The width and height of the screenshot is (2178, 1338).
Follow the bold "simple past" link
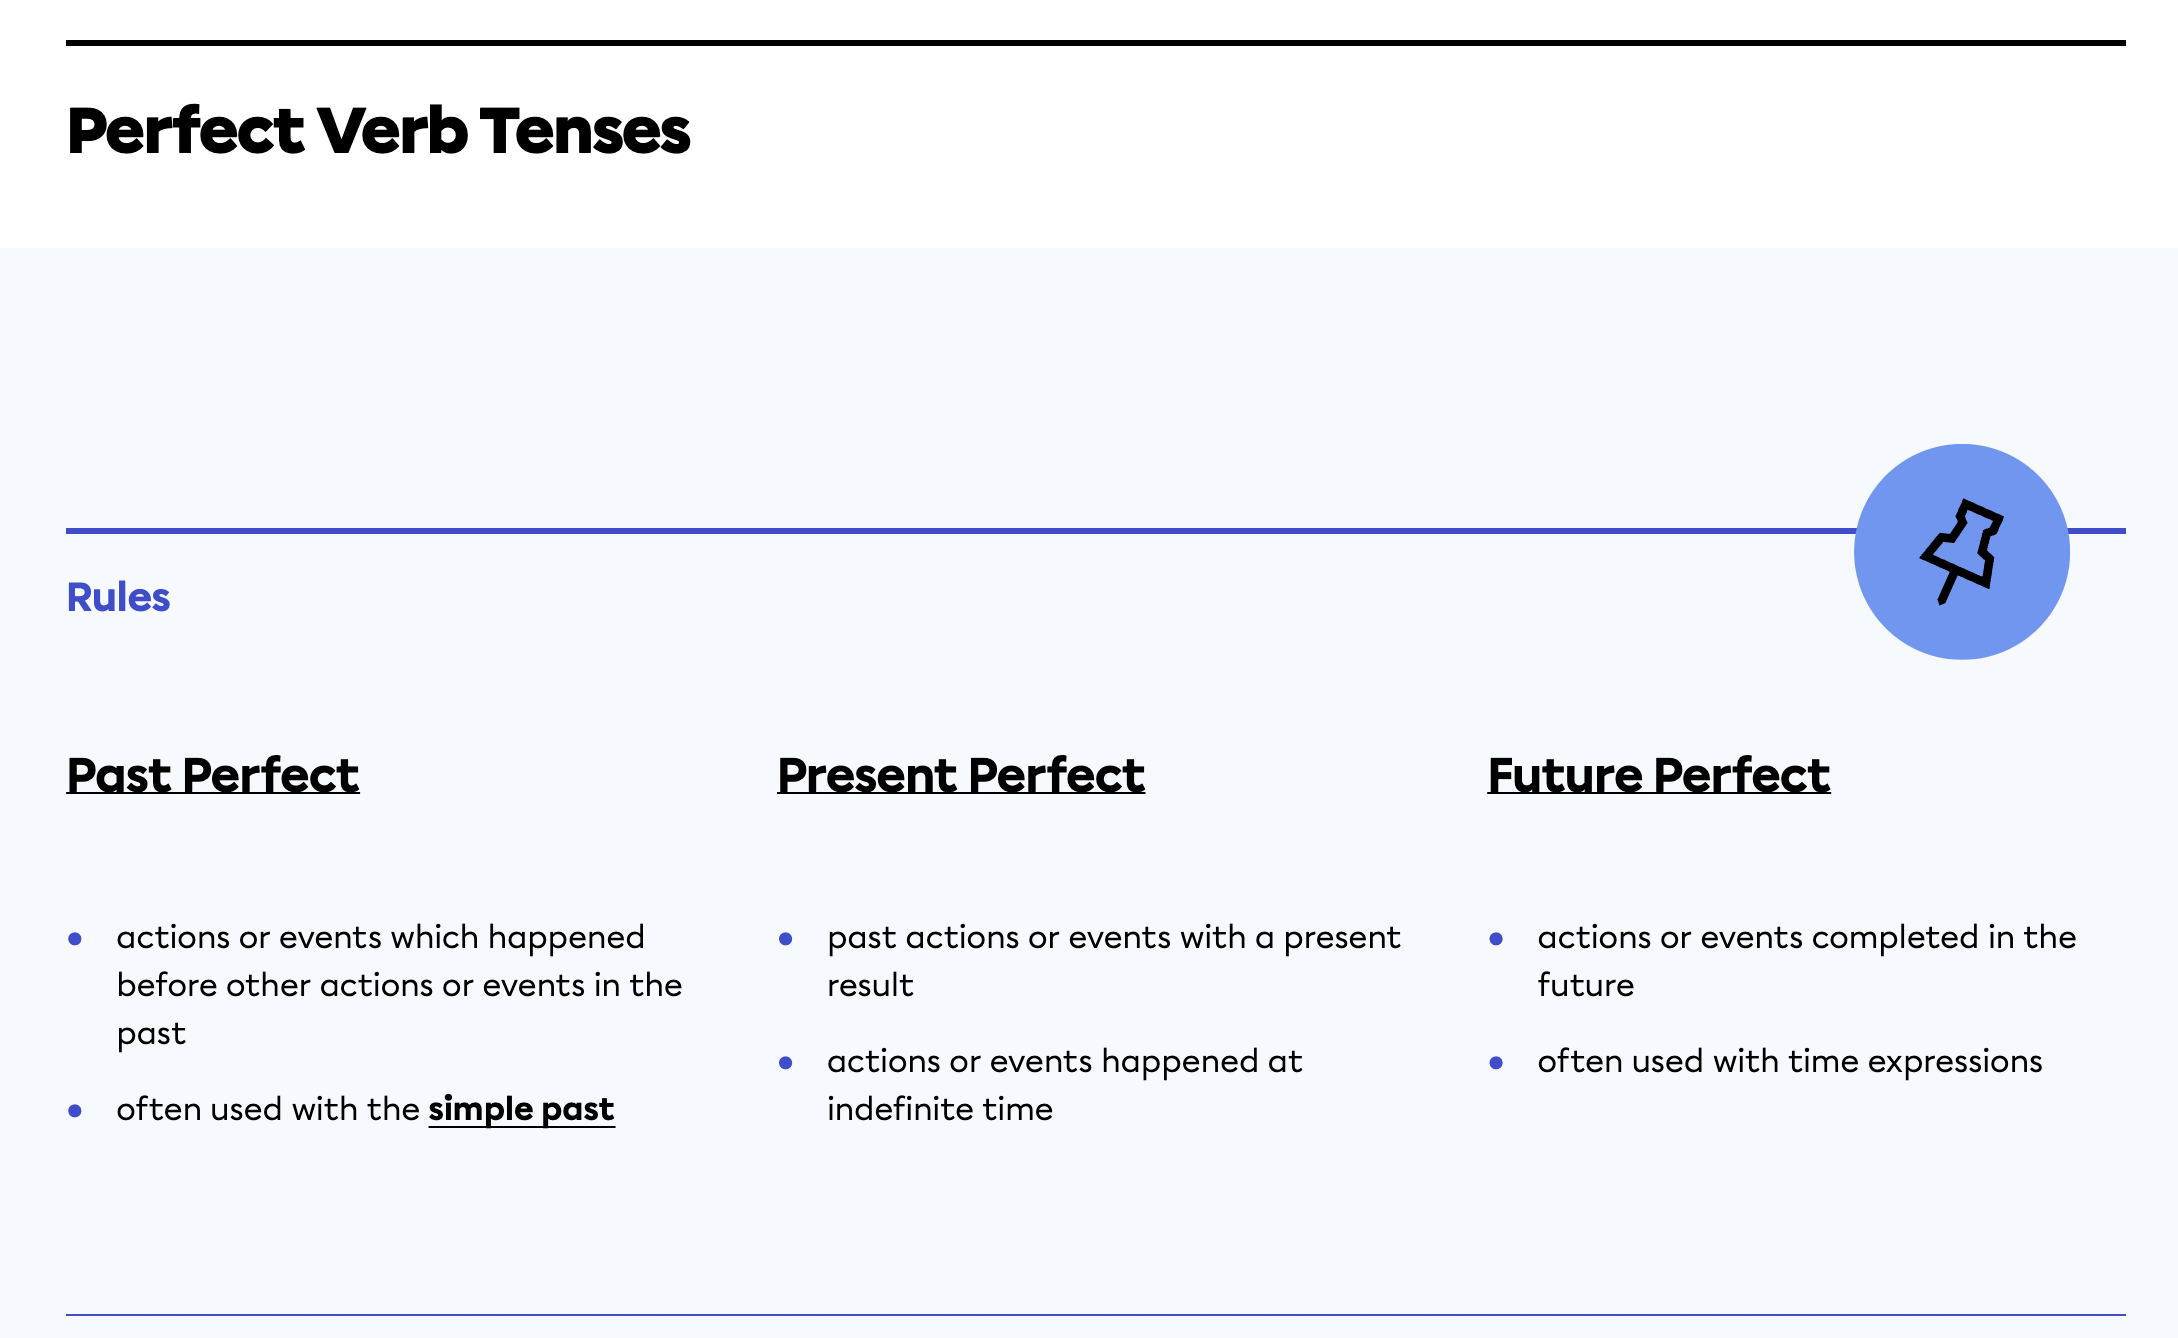point(521,1109)
